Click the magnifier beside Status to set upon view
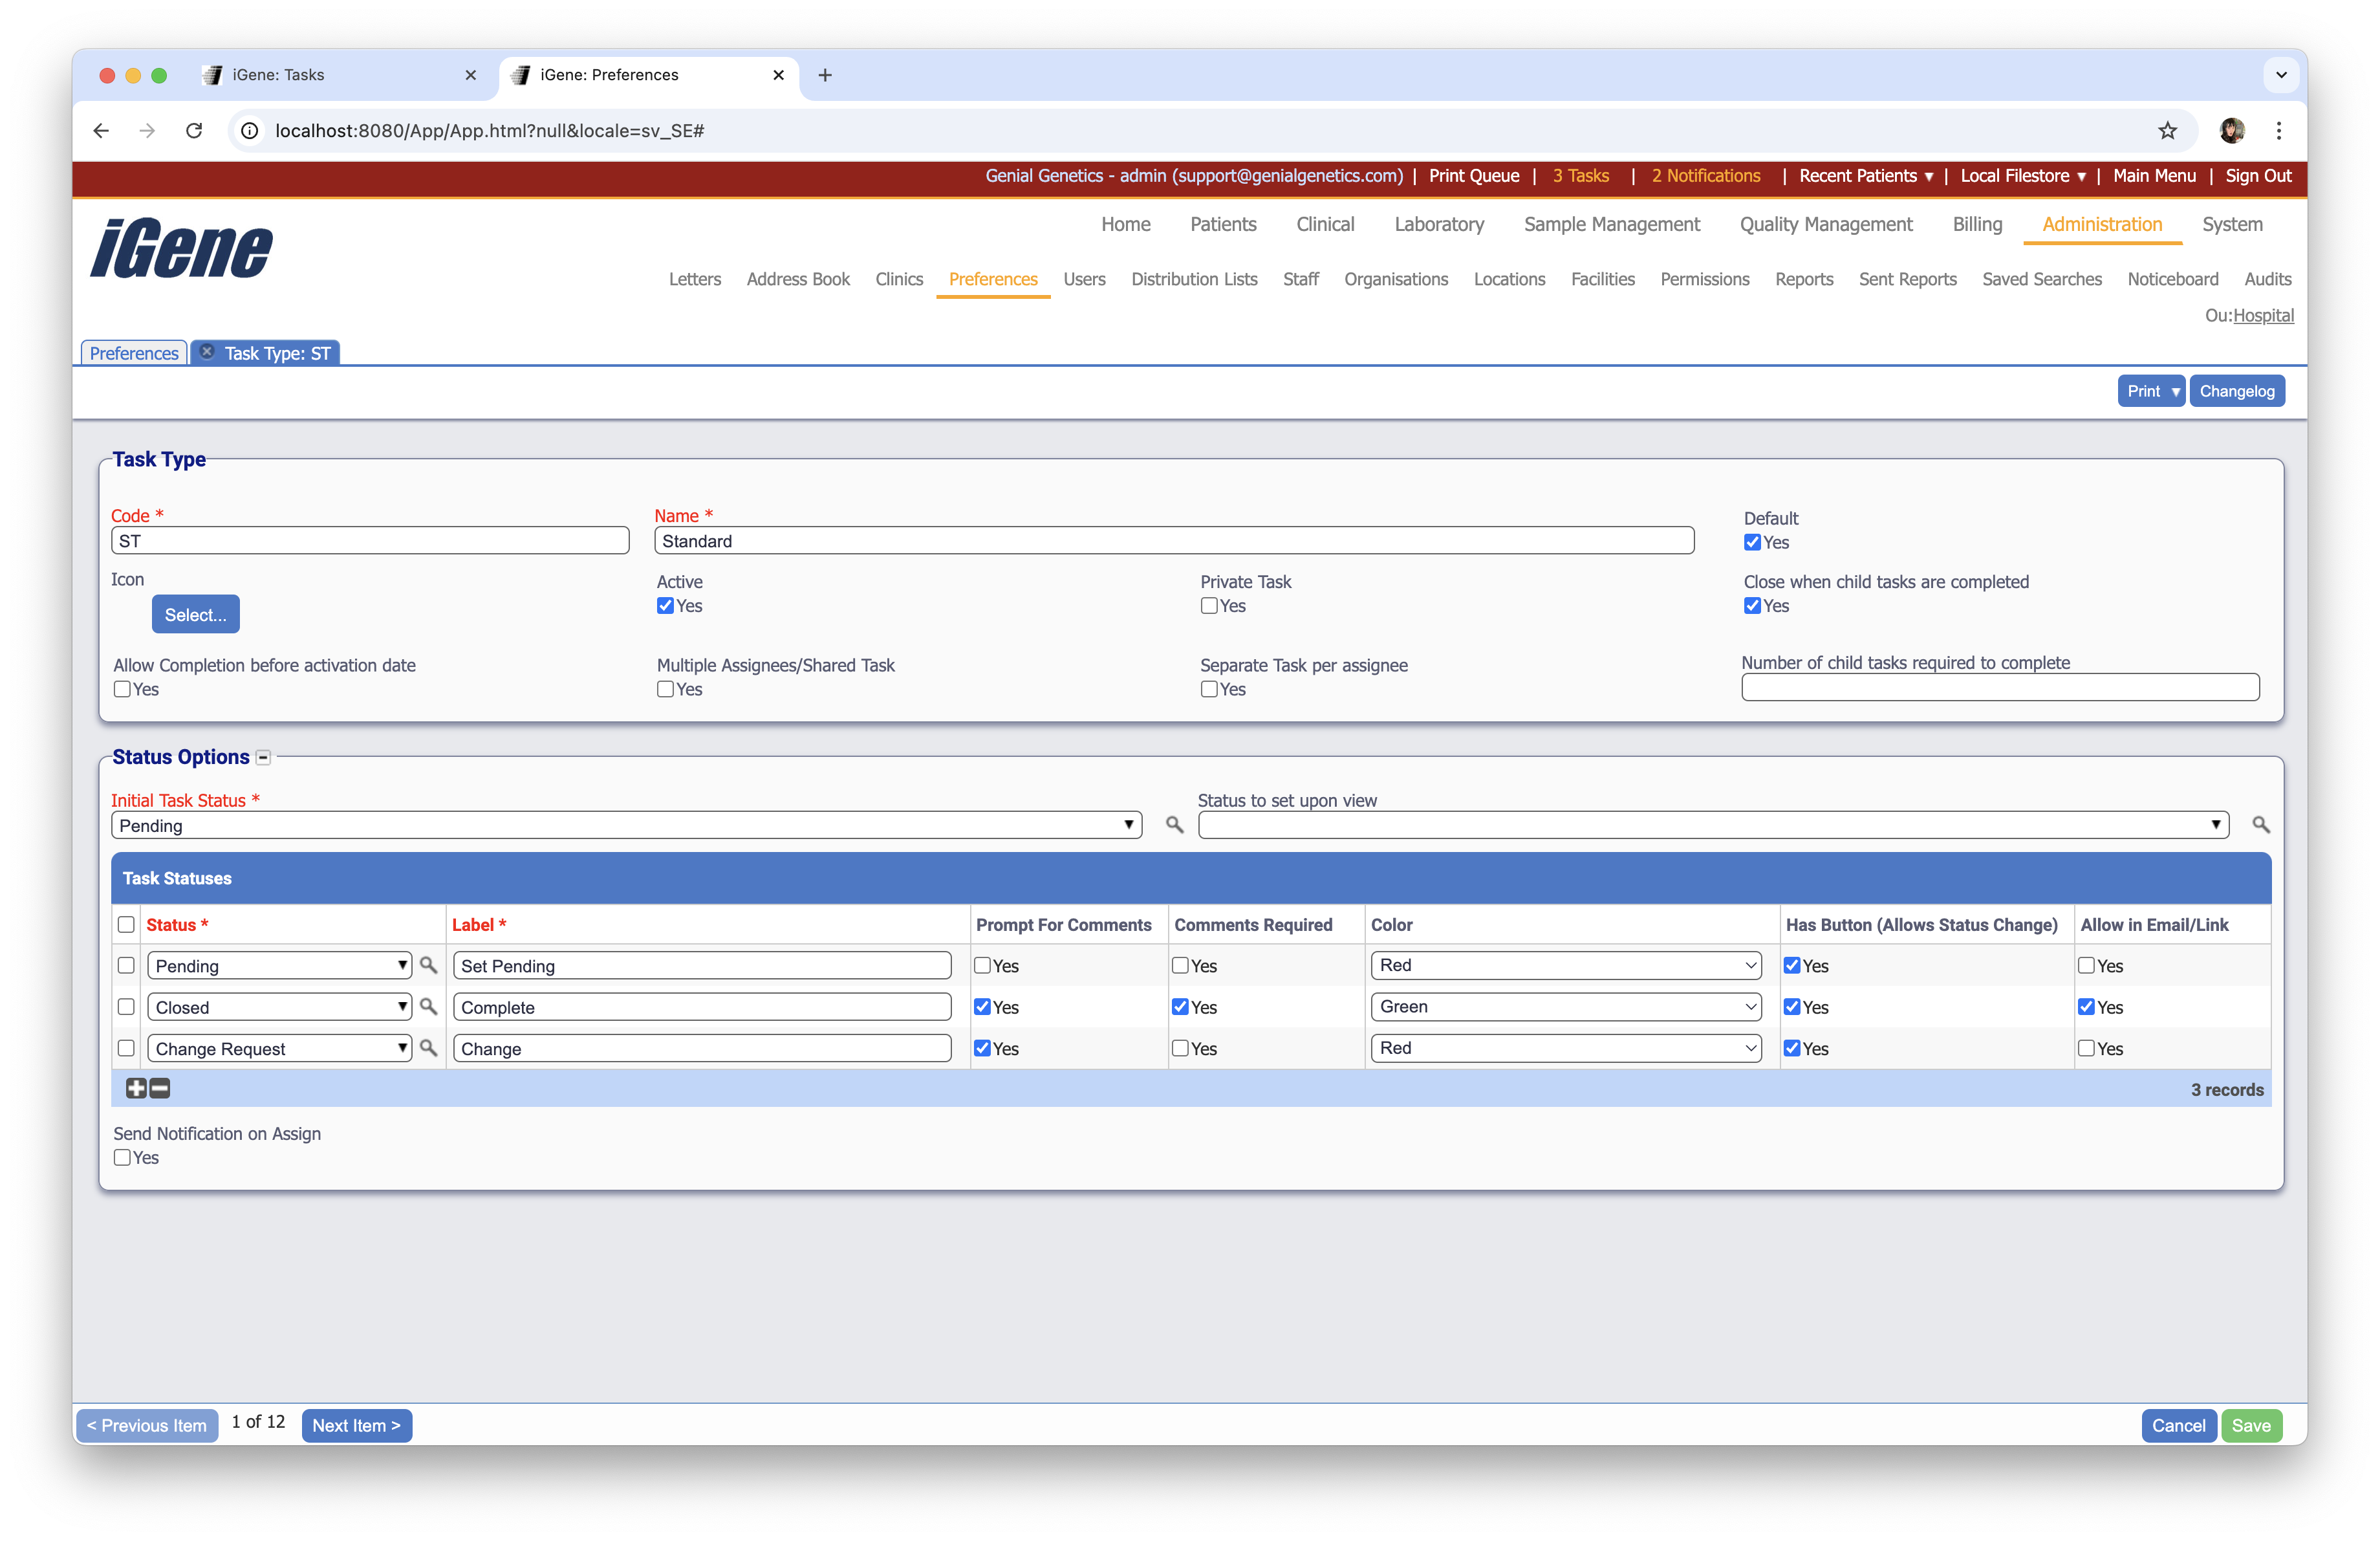 coord(2260,825)
